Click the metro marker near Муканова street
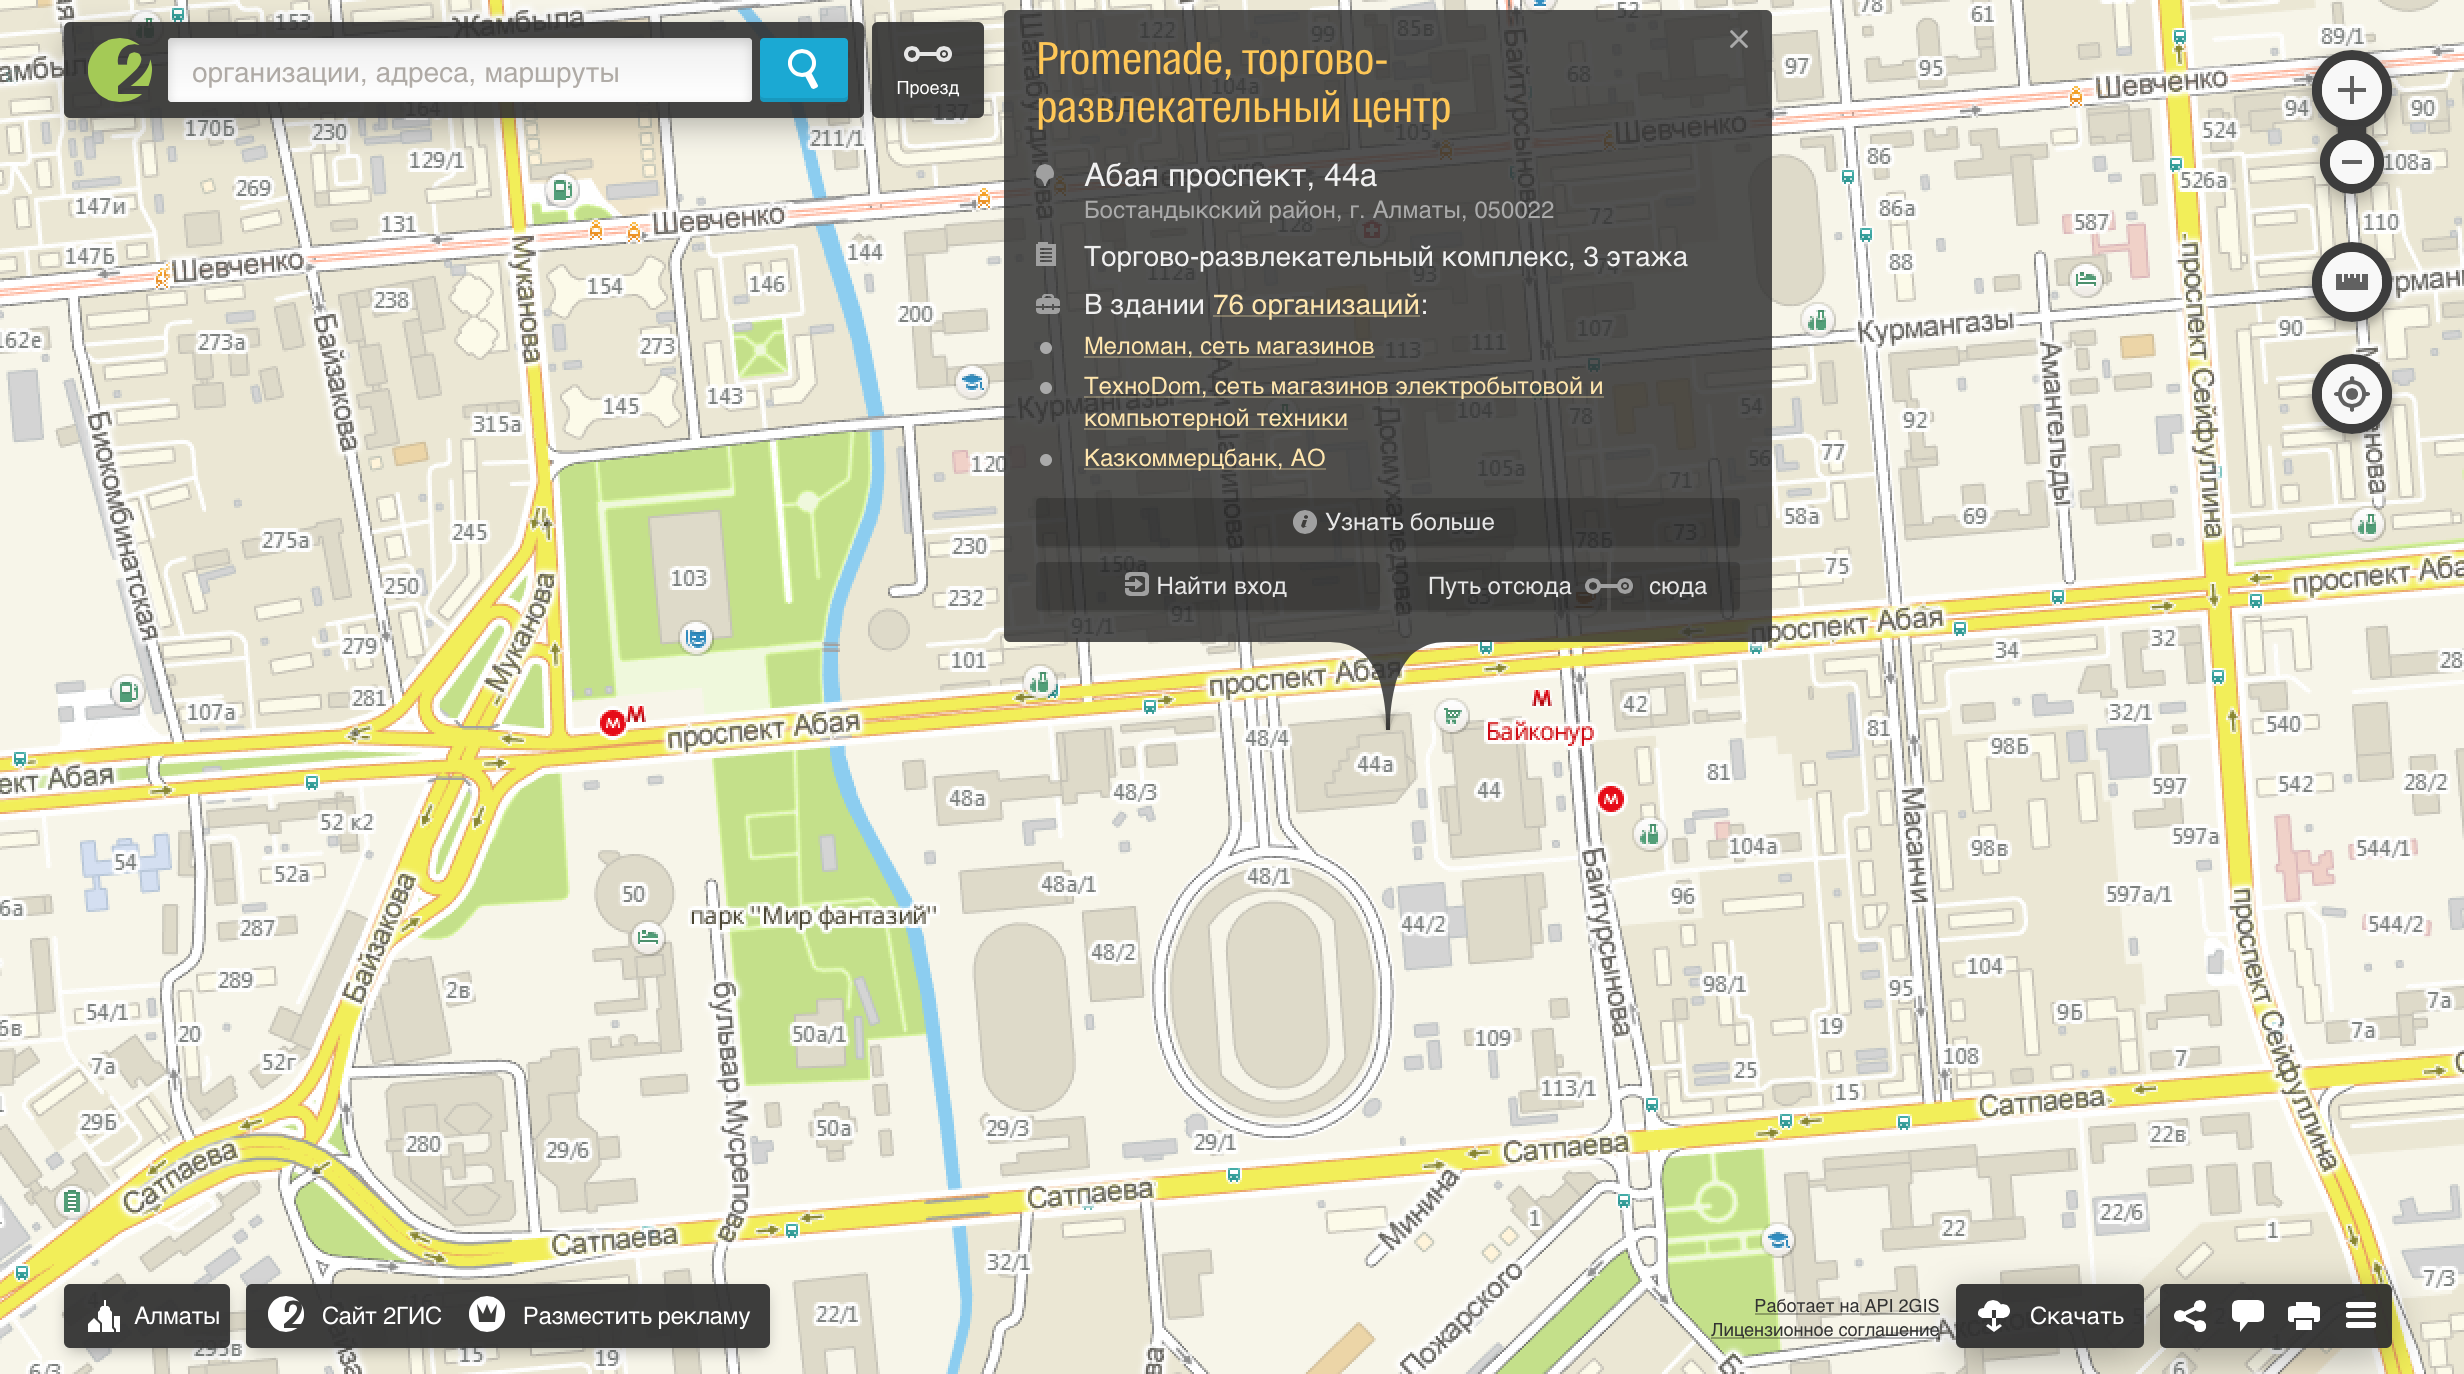 click(612, 723)
